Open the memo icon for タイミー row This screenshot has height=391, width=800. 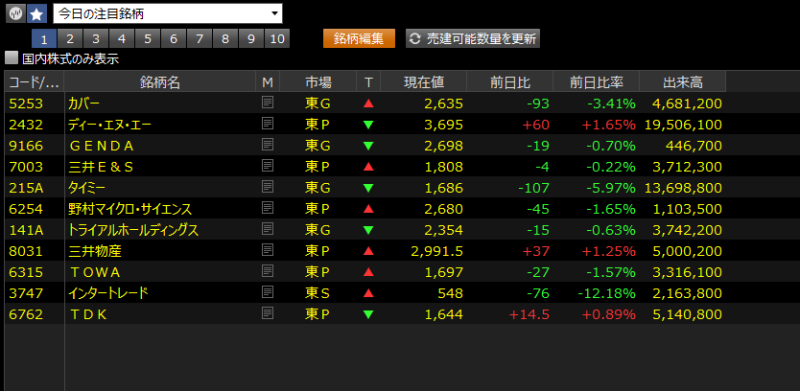tap(267, 187)
